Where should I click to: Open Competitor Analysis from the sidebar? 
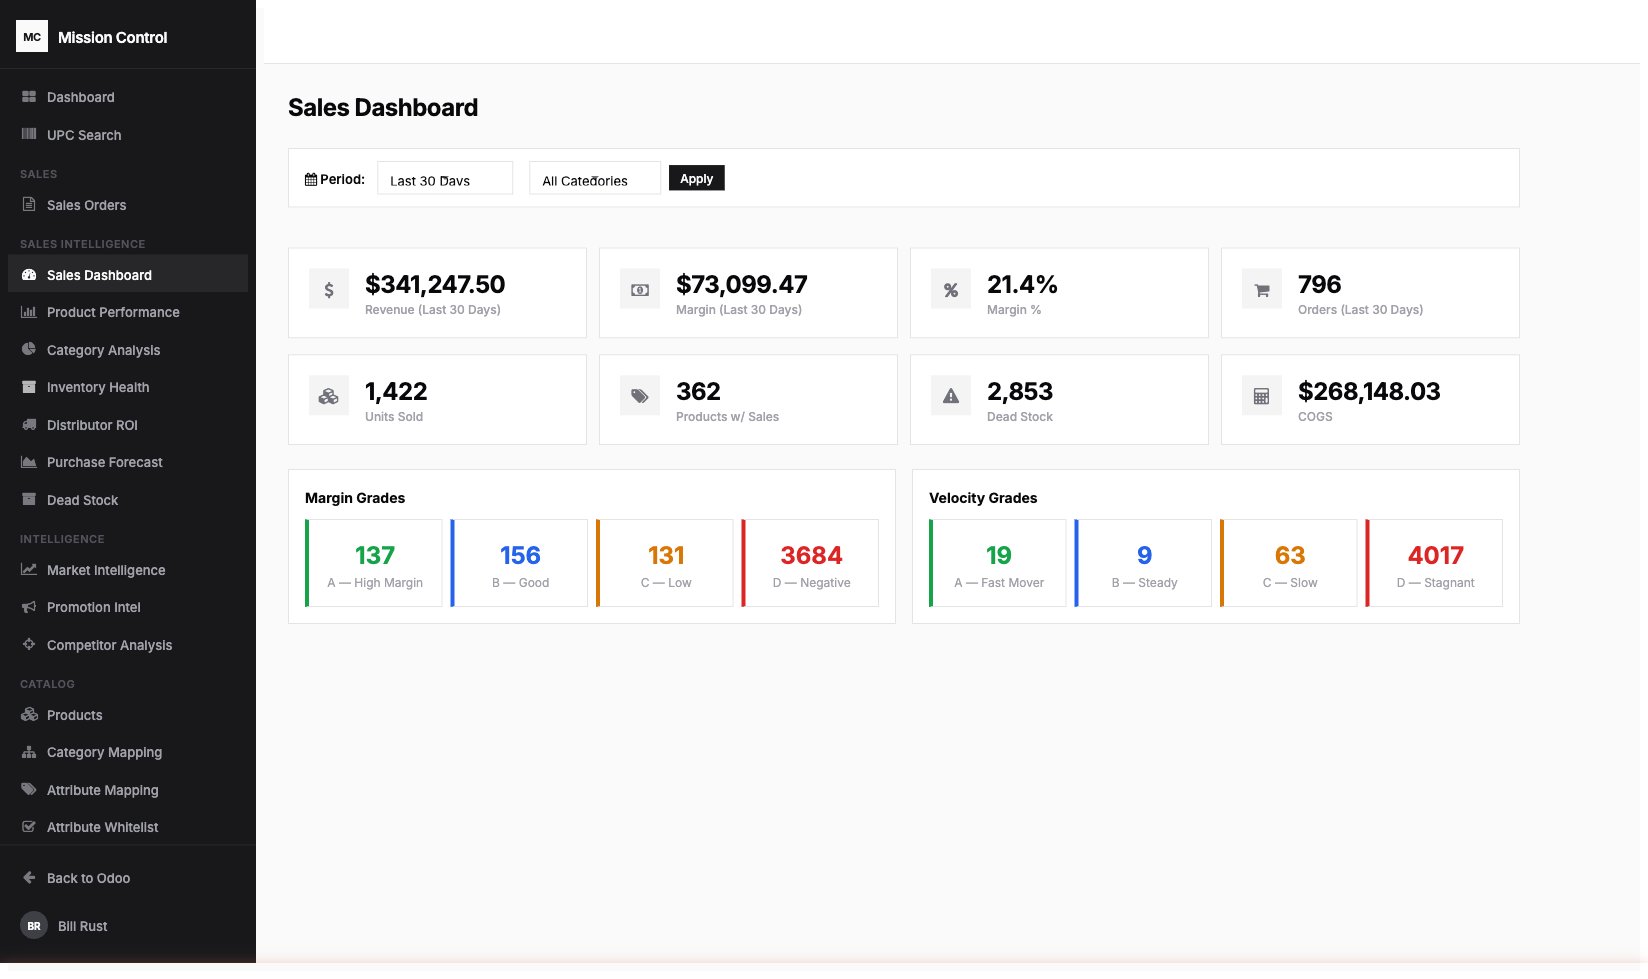pyautogui.click(x=108, y=645)
